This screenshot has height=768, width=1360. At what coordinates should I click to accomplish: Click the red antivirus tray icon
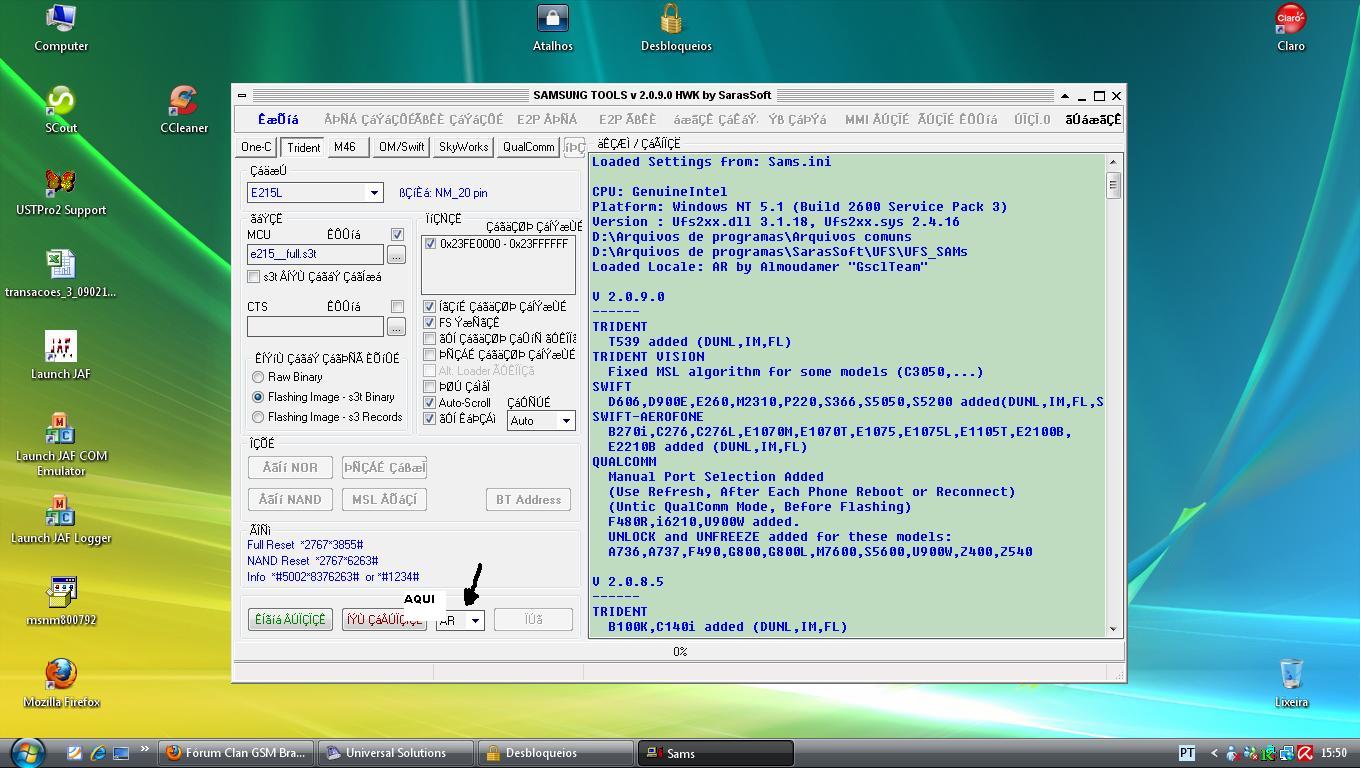point(1306,753)
